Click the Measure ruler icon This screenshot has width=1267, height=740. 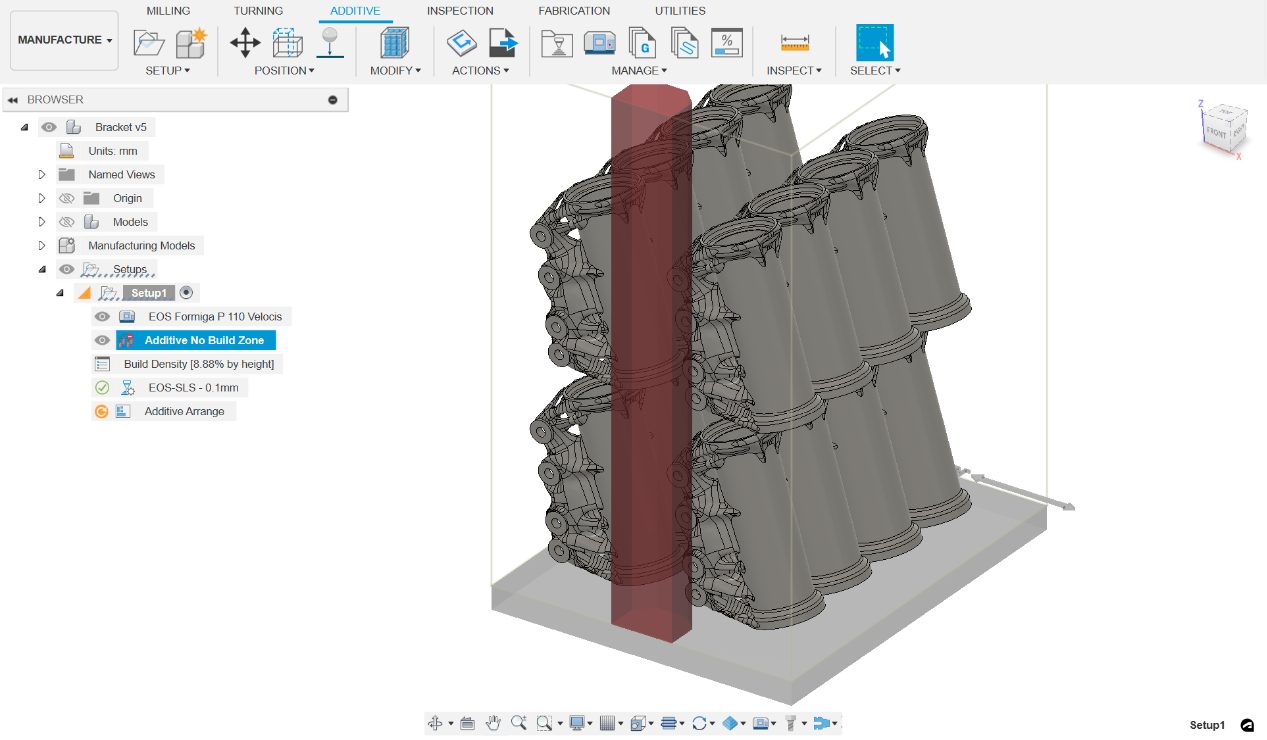pyautogui.click(x=795, y=43)
